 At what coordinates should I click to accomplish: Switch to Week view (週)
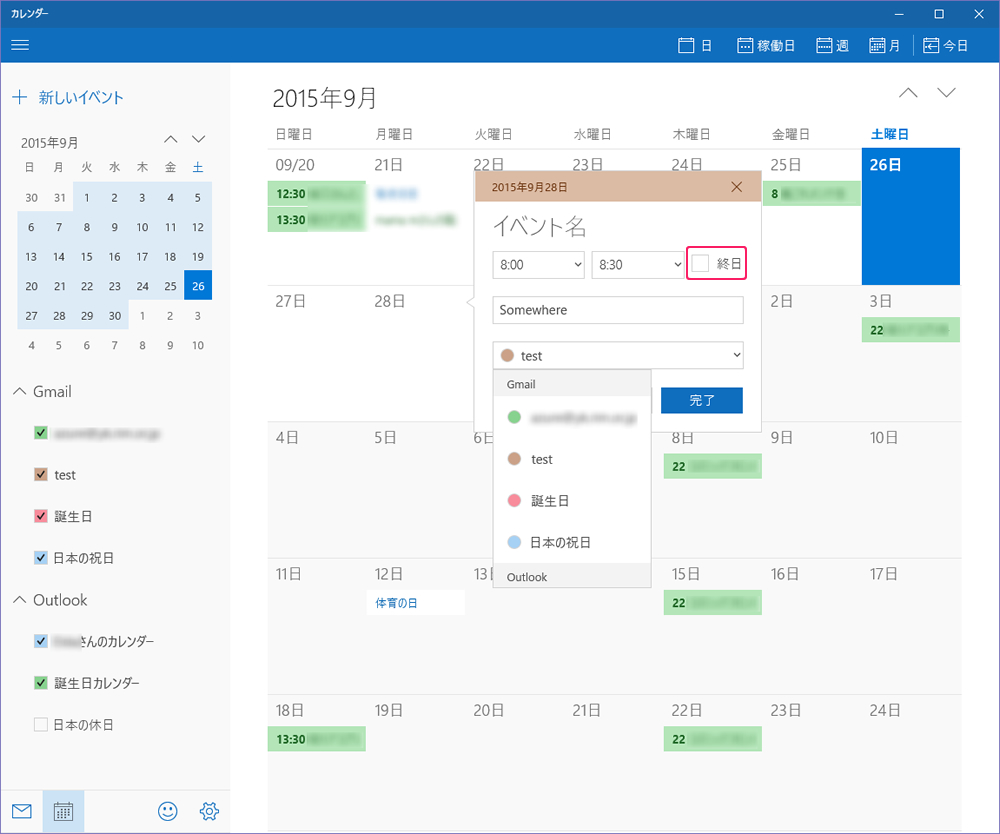click(832, 45)
